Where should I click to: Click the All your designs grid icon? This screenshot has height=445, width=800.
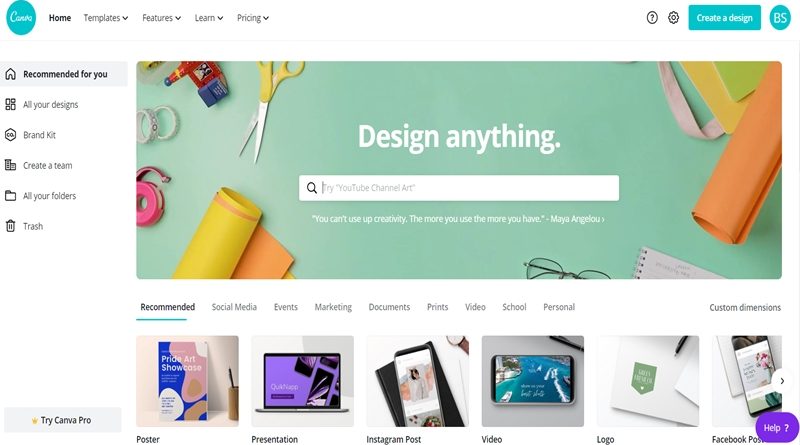(10, 105)
